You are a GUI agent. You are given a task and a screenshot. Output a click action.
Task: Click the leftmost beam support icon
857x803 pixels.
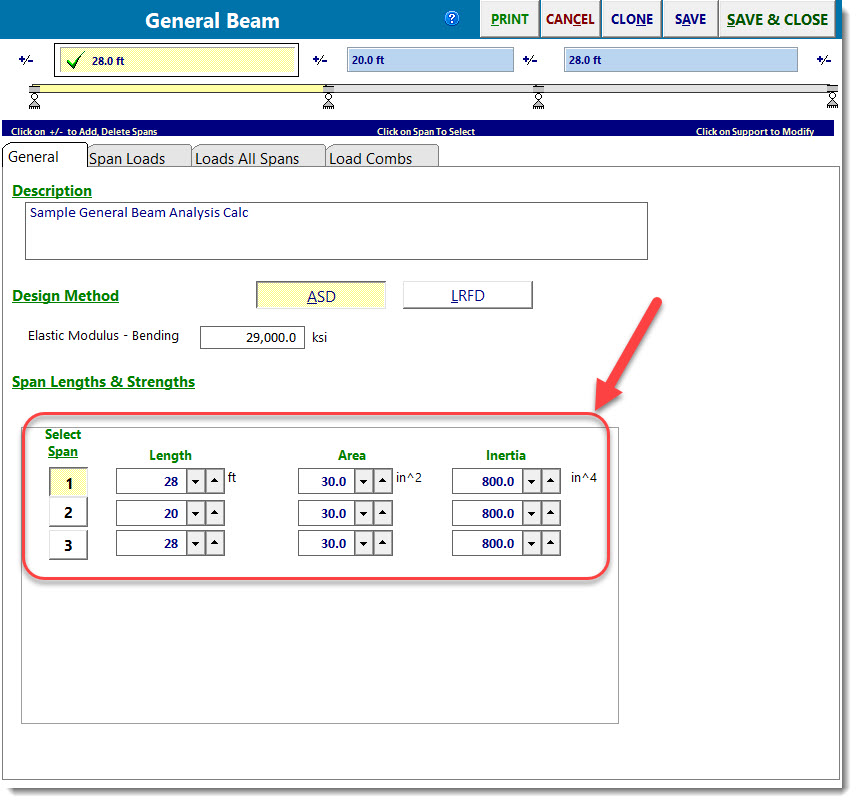[x=34, y=98]
